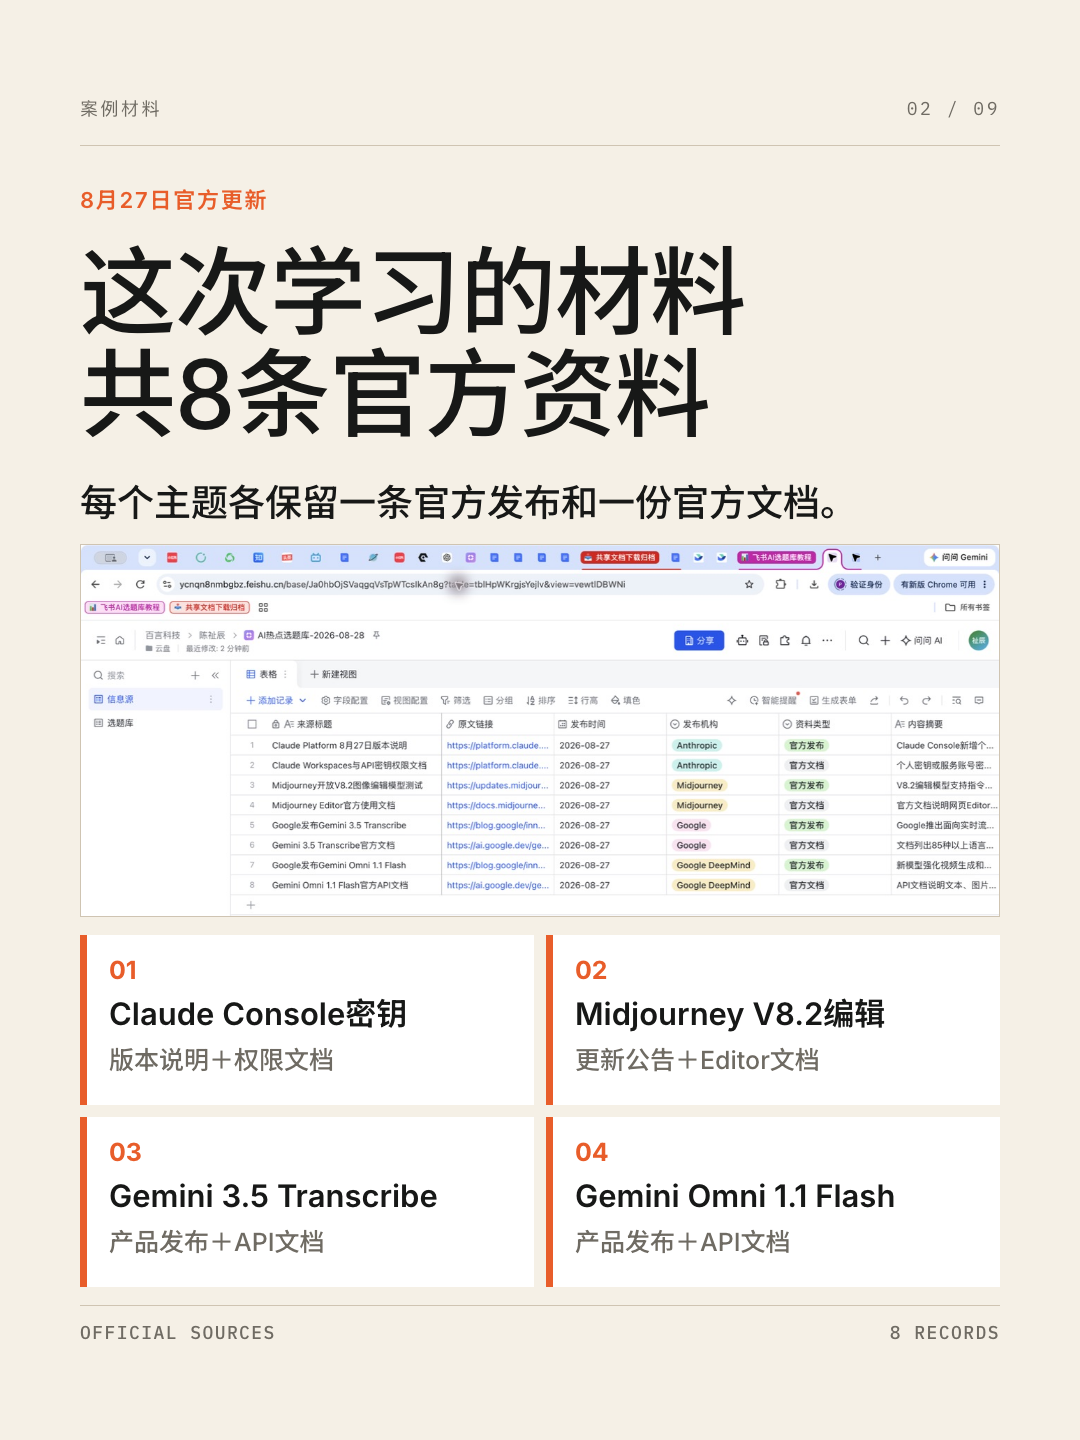The height and width of the screenshot is (1440, 1080).
Task: Pin the AI热点选题库-2026-08-28 document
Action: click(376, 635)
